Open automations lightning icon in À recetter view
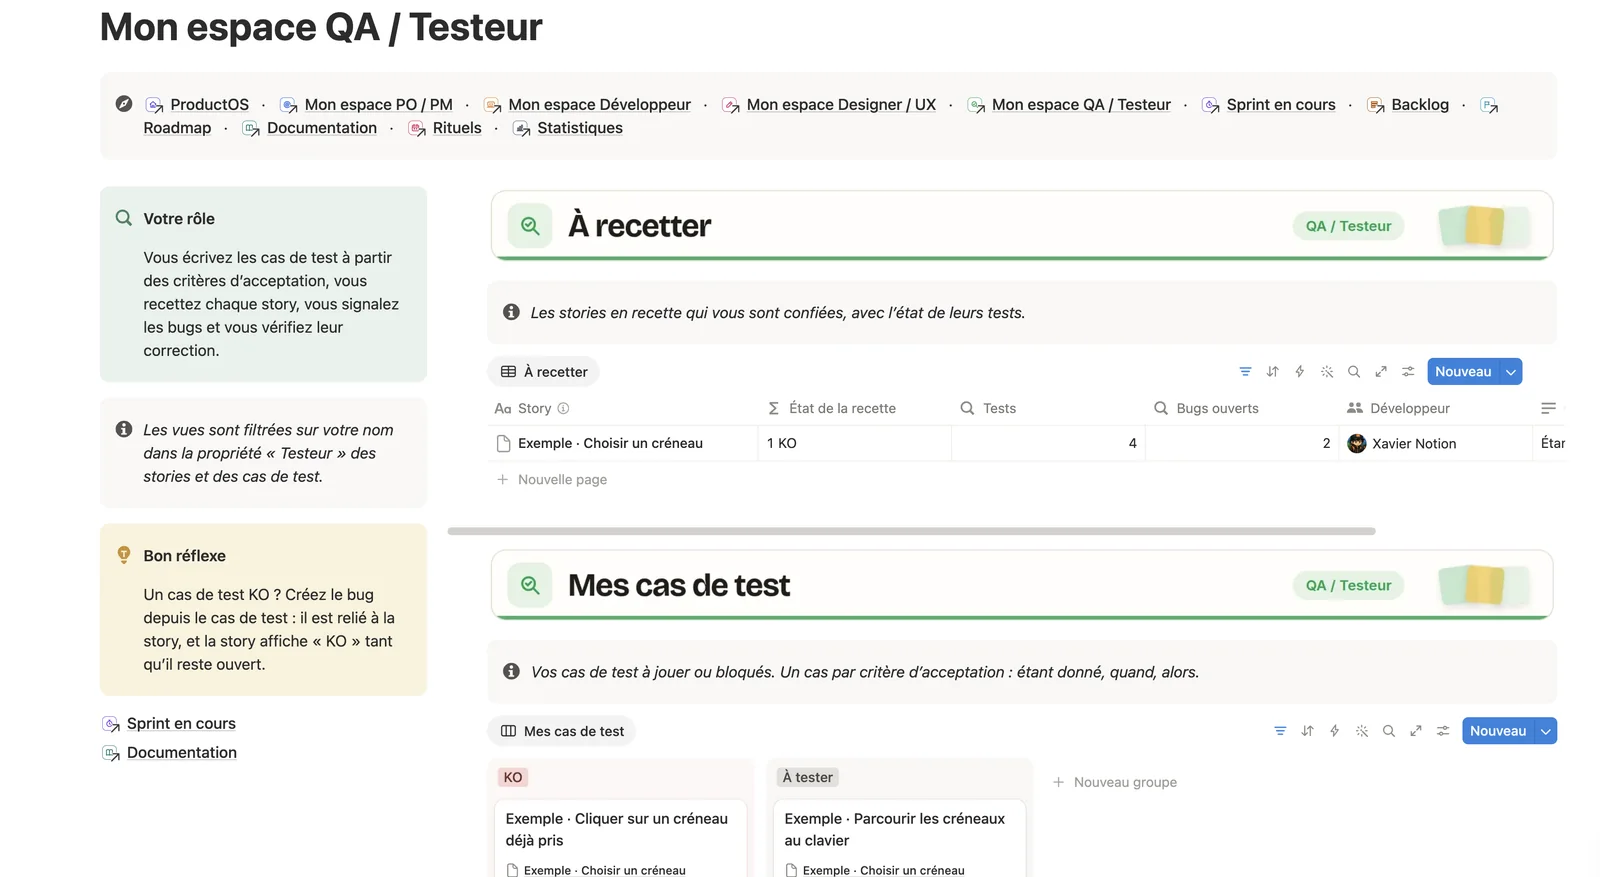The height and width of the screenshot is (877, 1600). pos(1299,372)
